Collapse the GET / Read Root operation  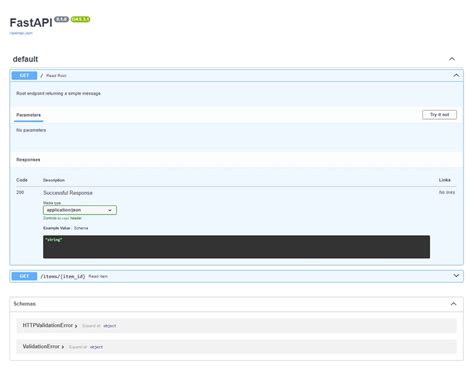pos(456,75)
